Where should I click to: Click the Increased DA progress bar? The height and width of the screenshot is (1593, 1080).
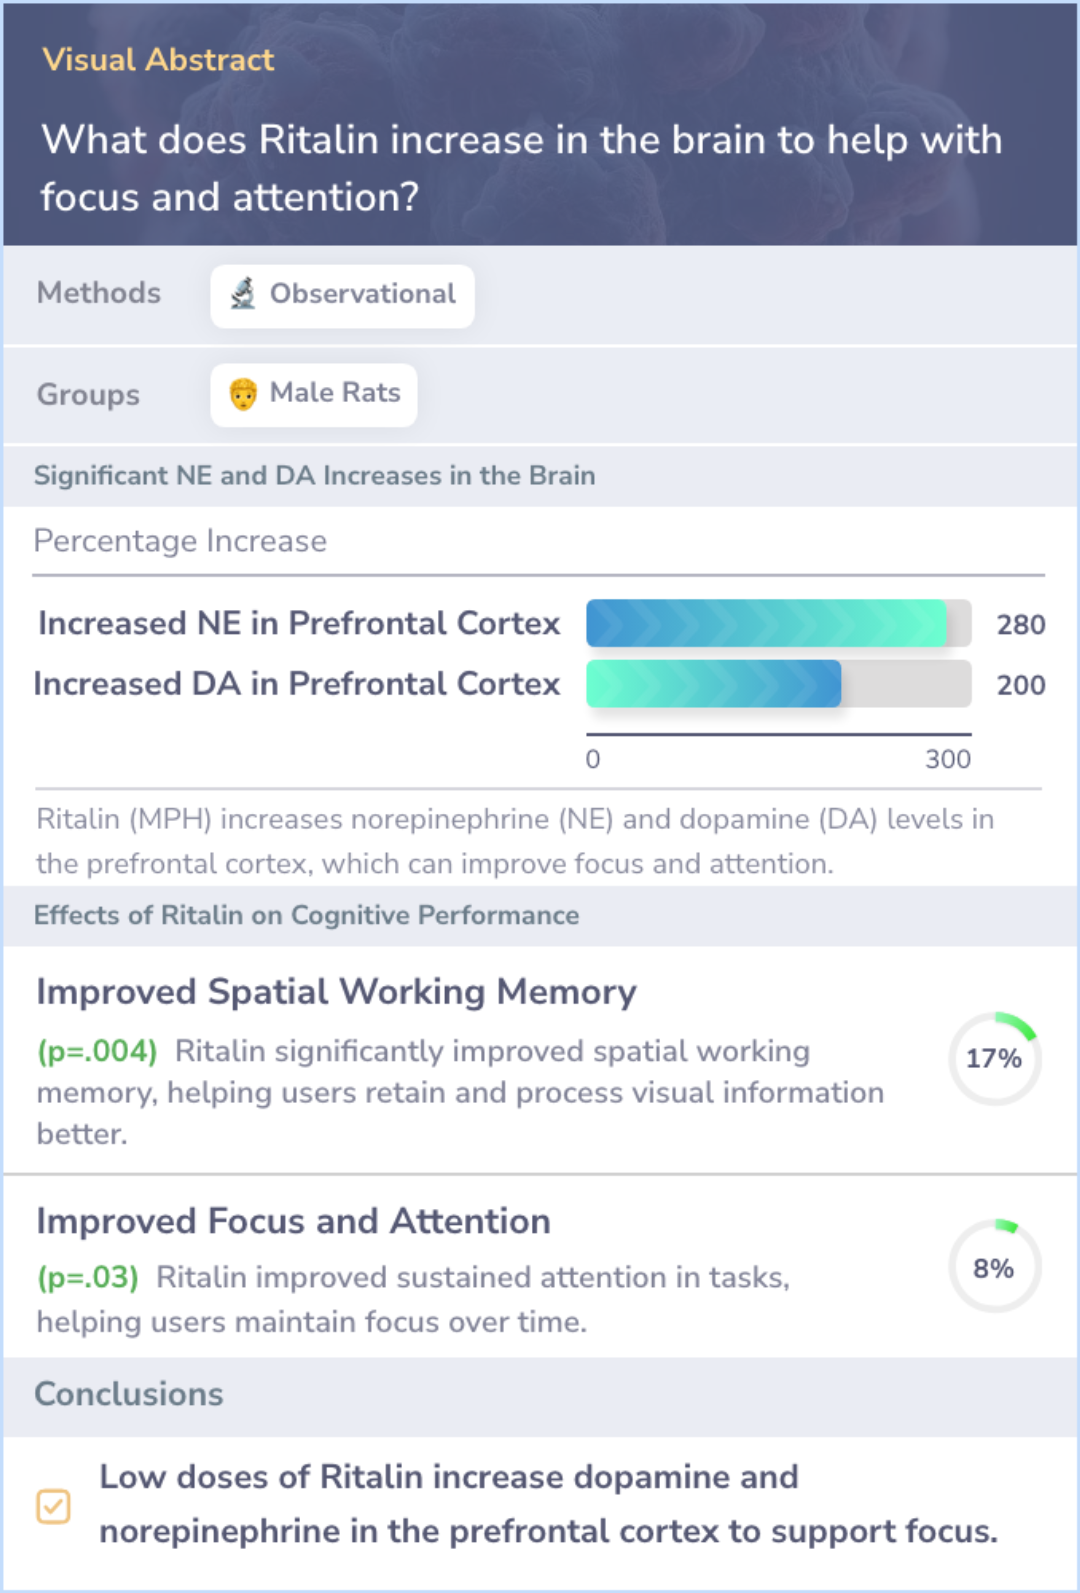778,684
